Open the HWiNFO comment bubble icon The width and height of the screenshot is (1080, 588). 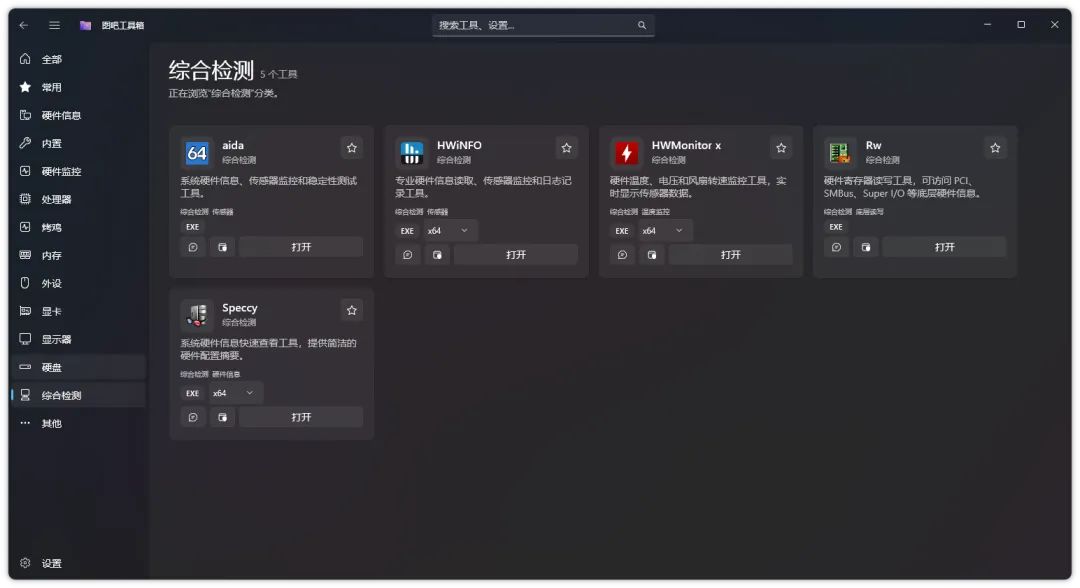pyautogui.click(x=408, y=255)
